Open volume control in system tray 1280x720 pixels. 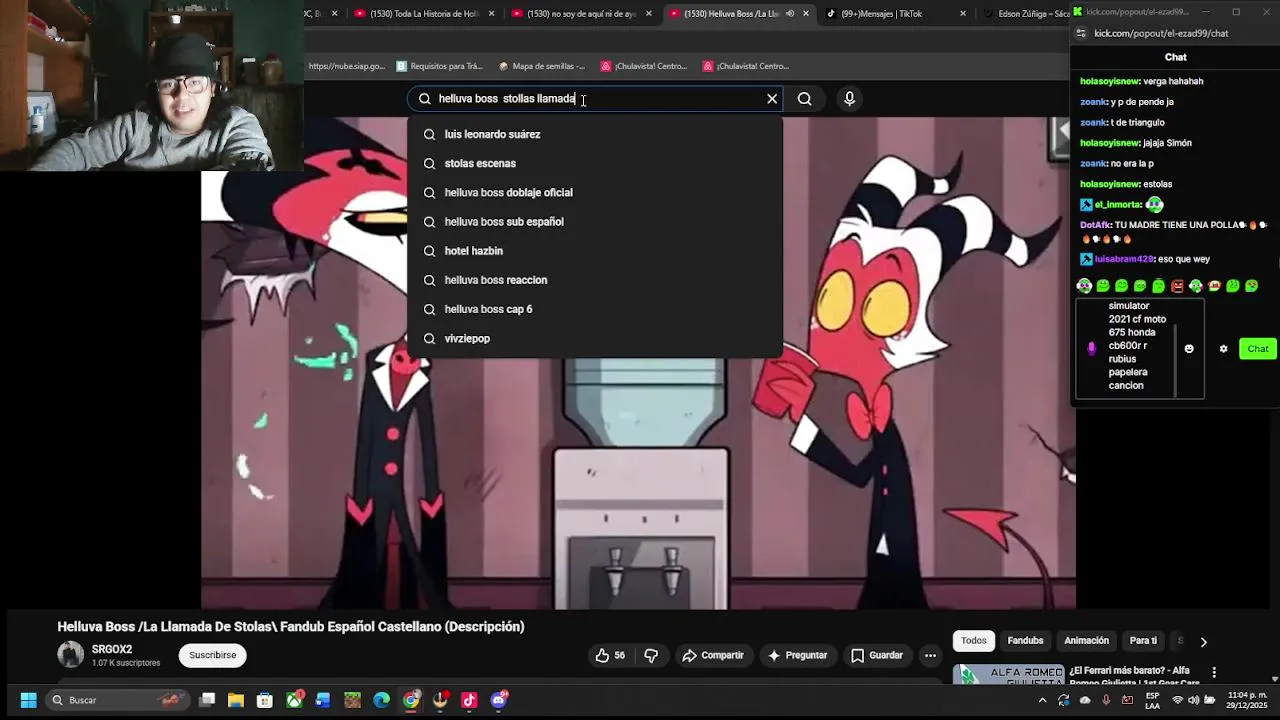tap(1194, 700)
